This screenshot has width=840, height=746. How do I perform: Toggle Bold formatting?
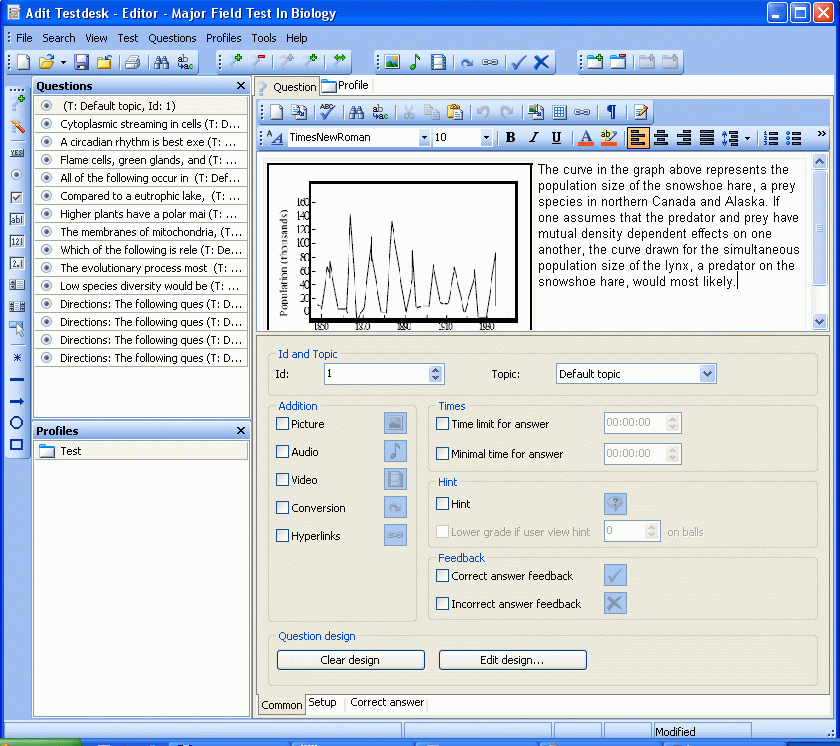(x=511, y=138)
